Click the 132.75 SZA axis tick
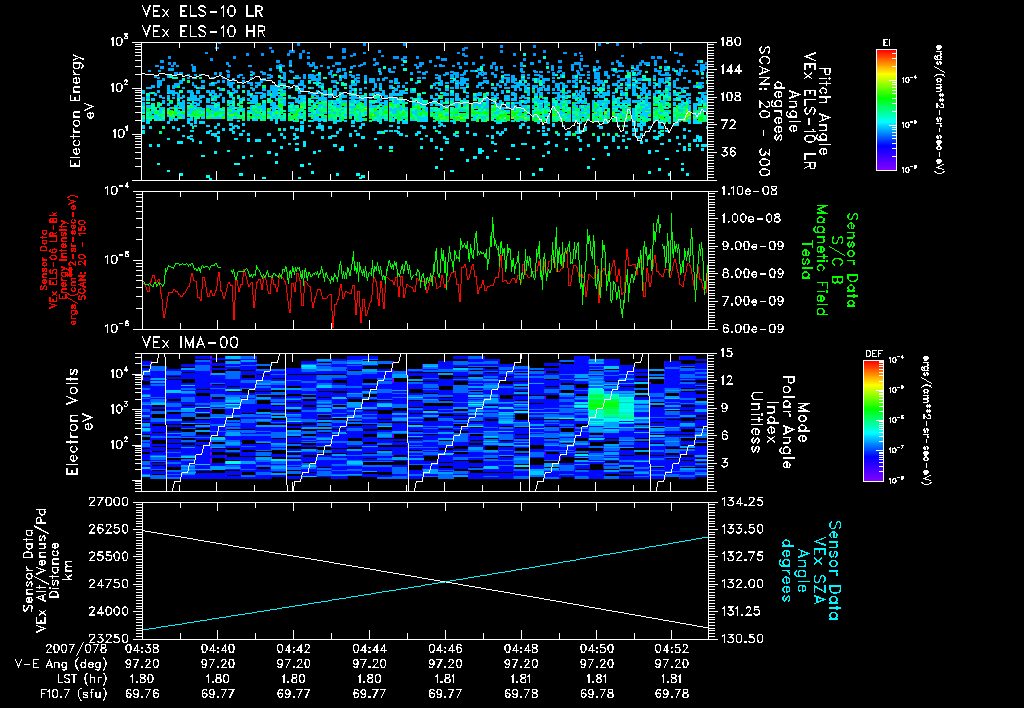1024x708 pixels. click(x=742, y=556)
